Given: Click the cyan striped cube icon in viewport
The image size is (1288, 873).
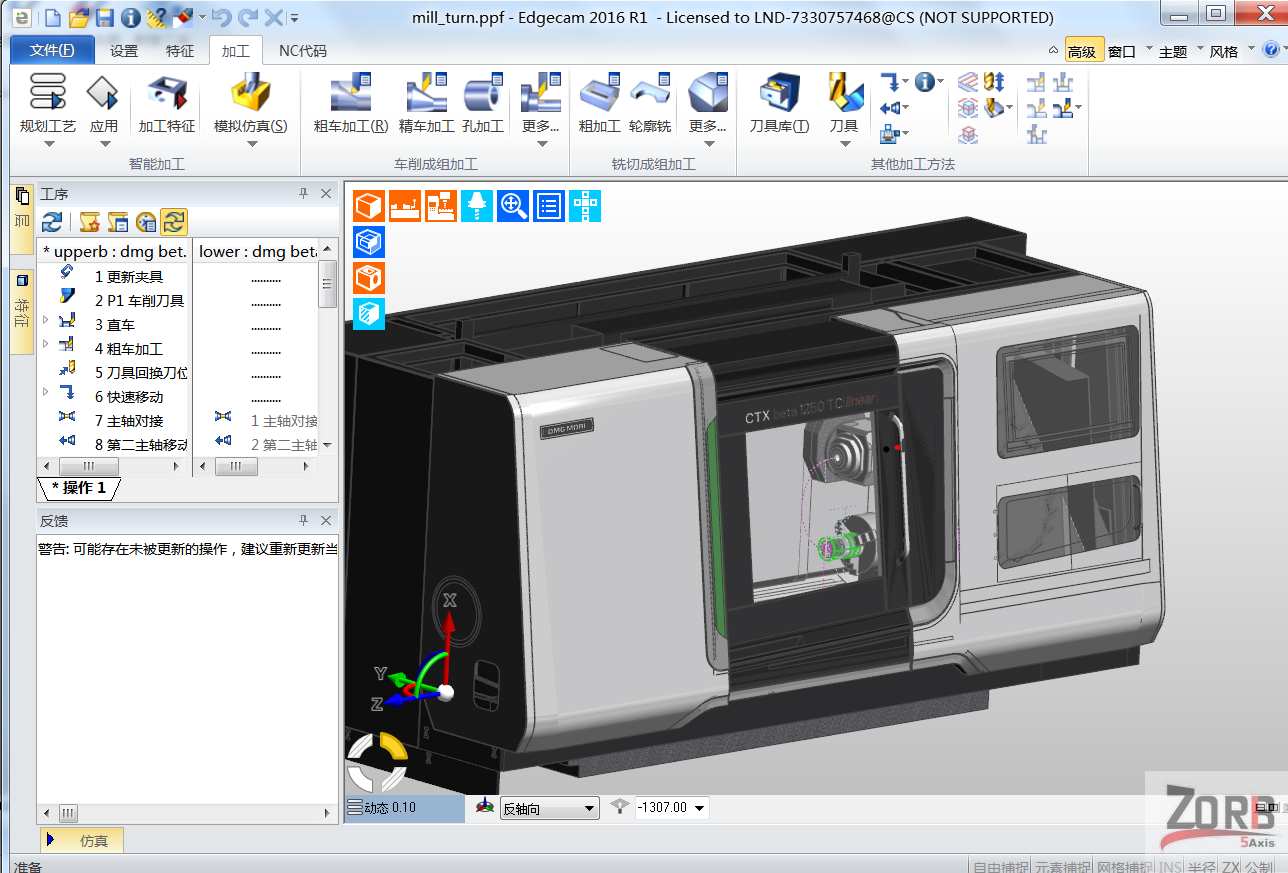Looking at the screenshot, I should coord(369,314).
